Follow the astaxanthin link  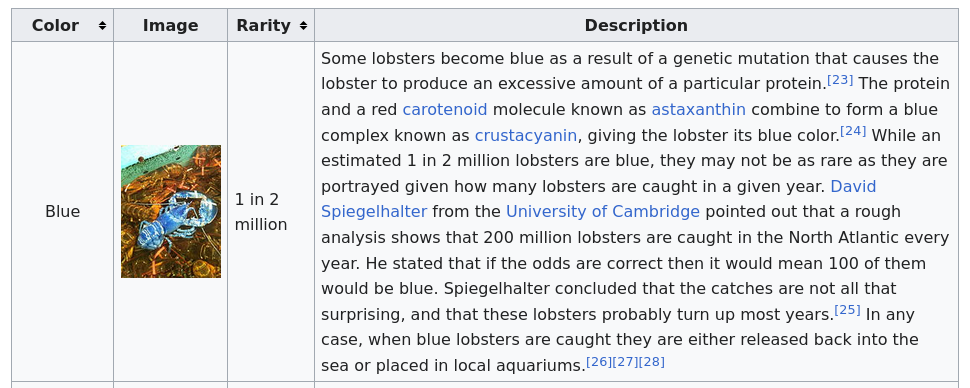tap(698, 110)
